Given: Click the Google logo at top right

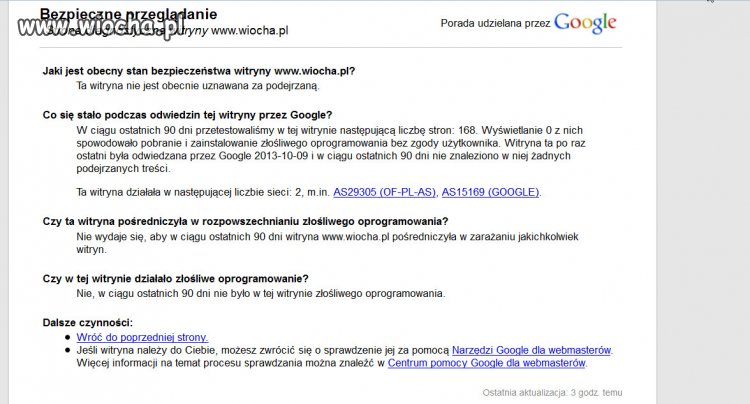Looking at the screenshot, I should coord(585,23).
